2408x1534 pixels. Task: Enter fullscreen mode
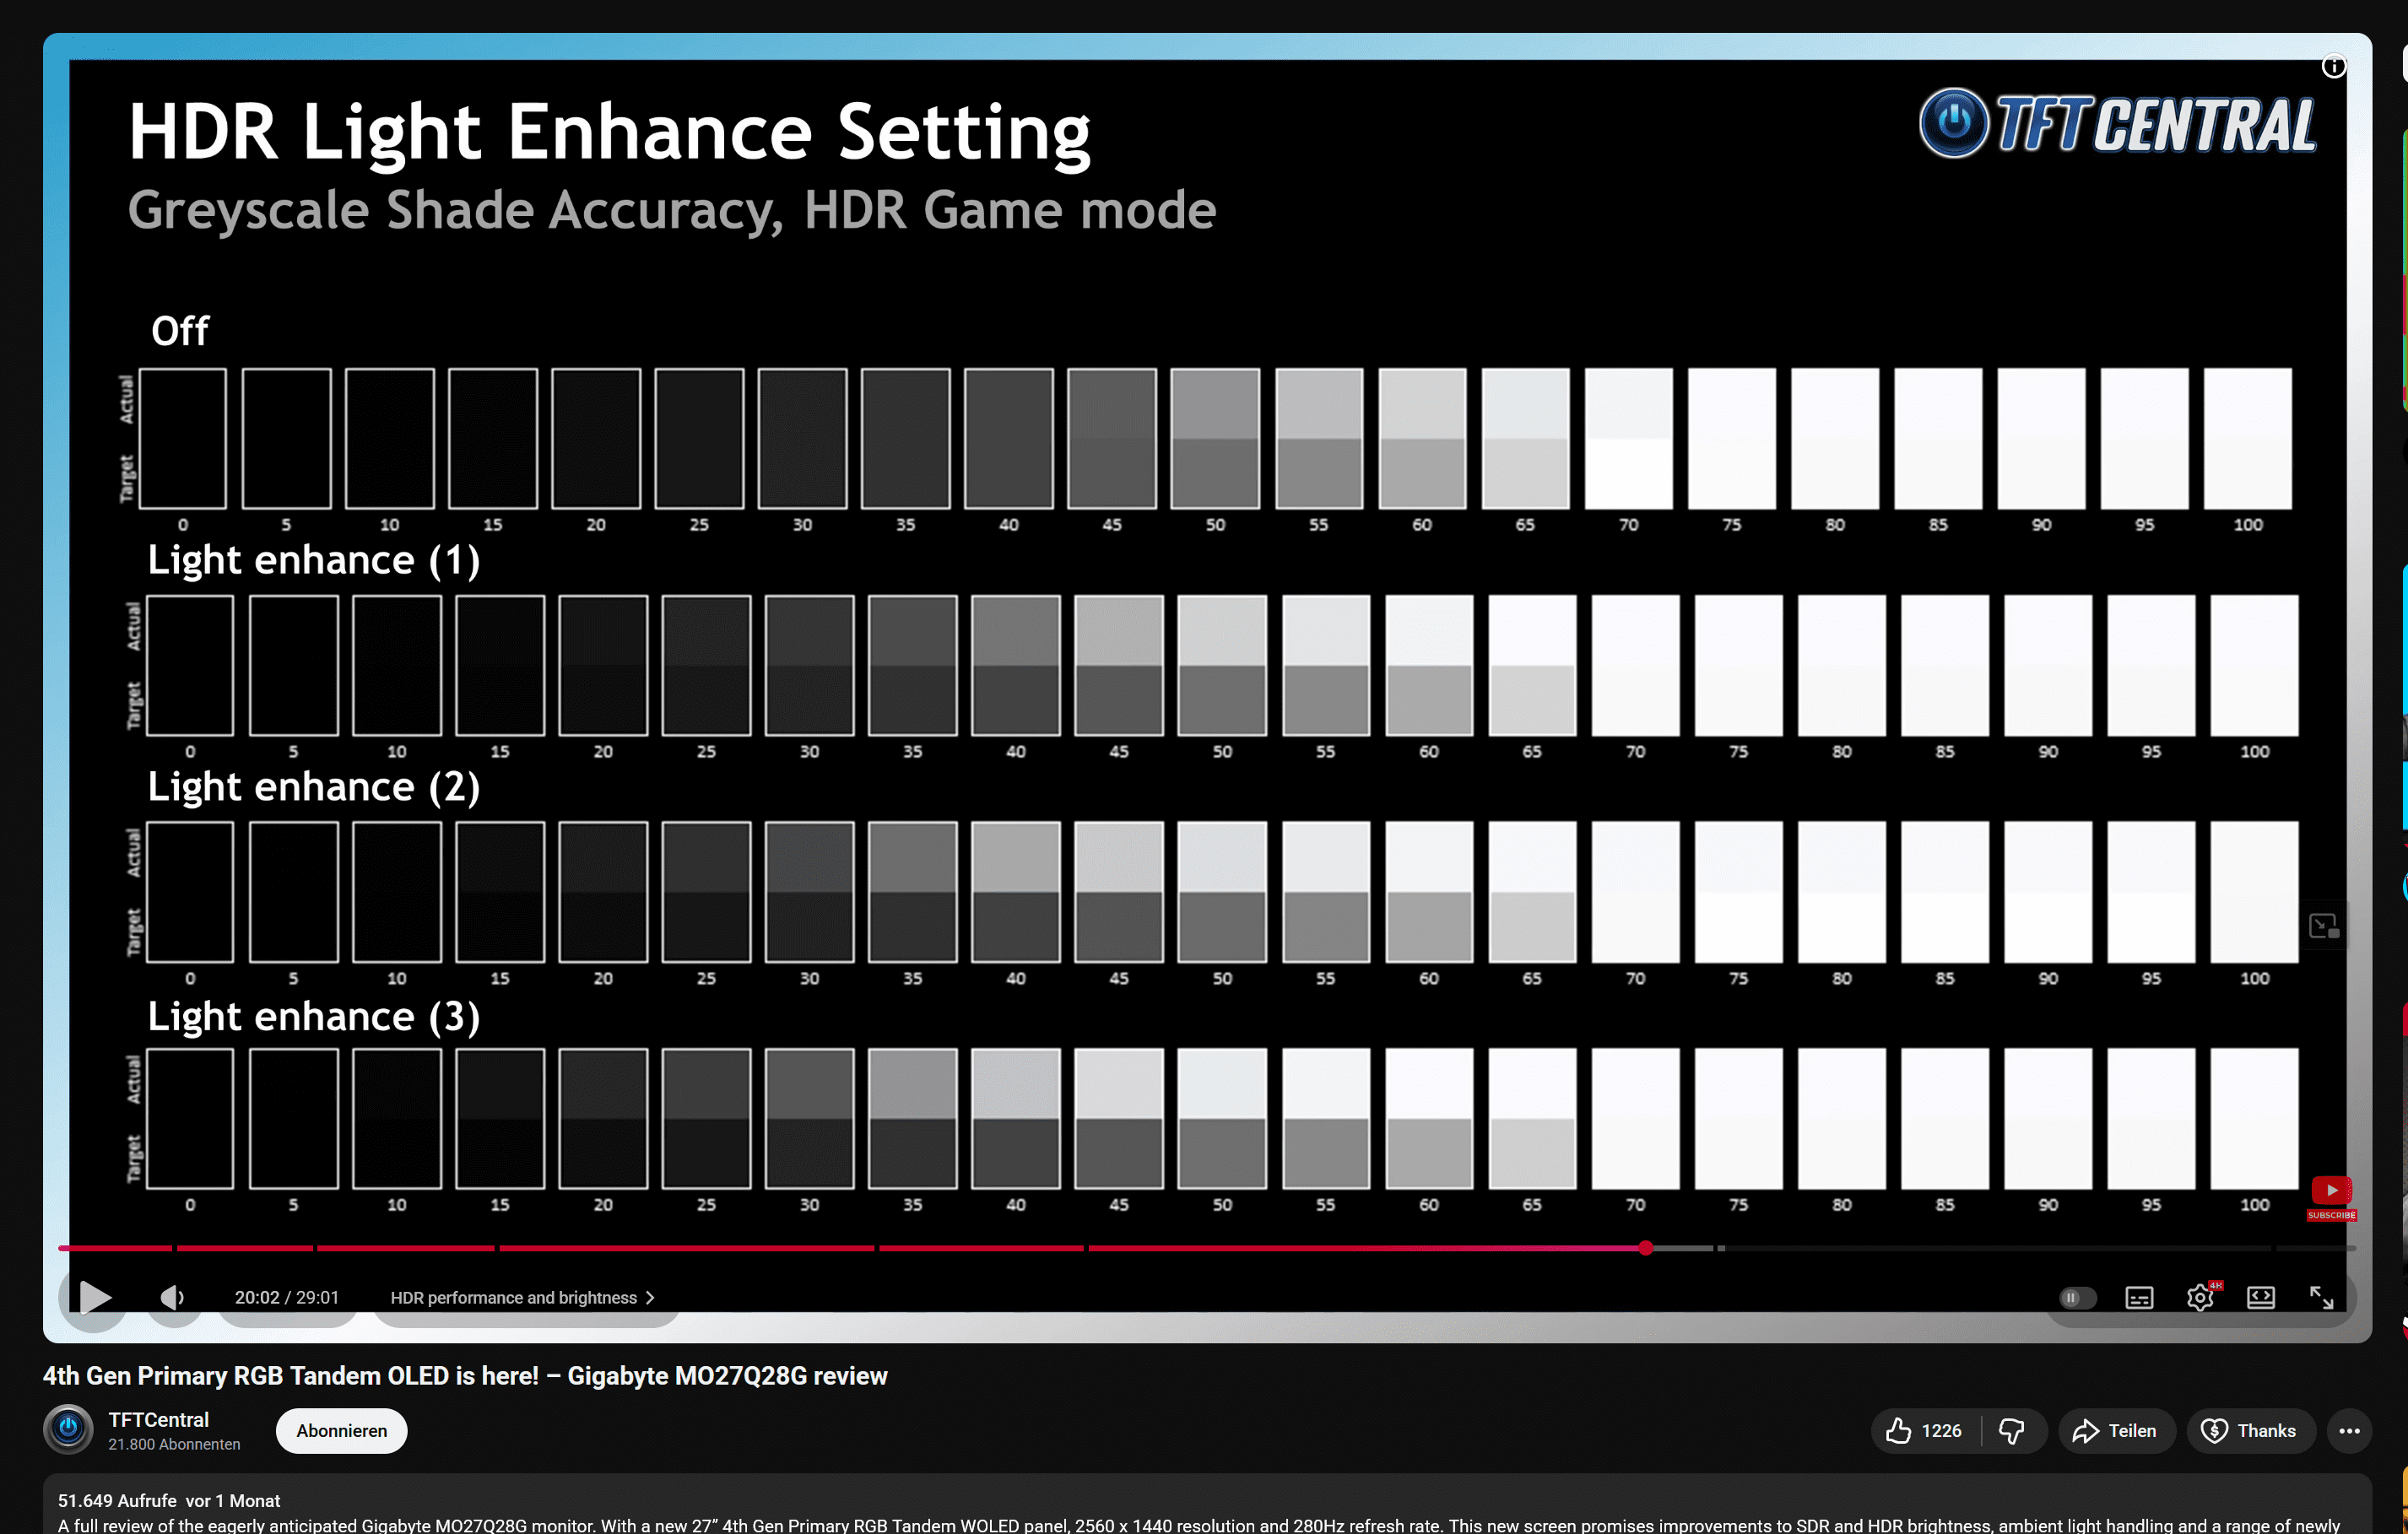(x=2321, y=1297)
